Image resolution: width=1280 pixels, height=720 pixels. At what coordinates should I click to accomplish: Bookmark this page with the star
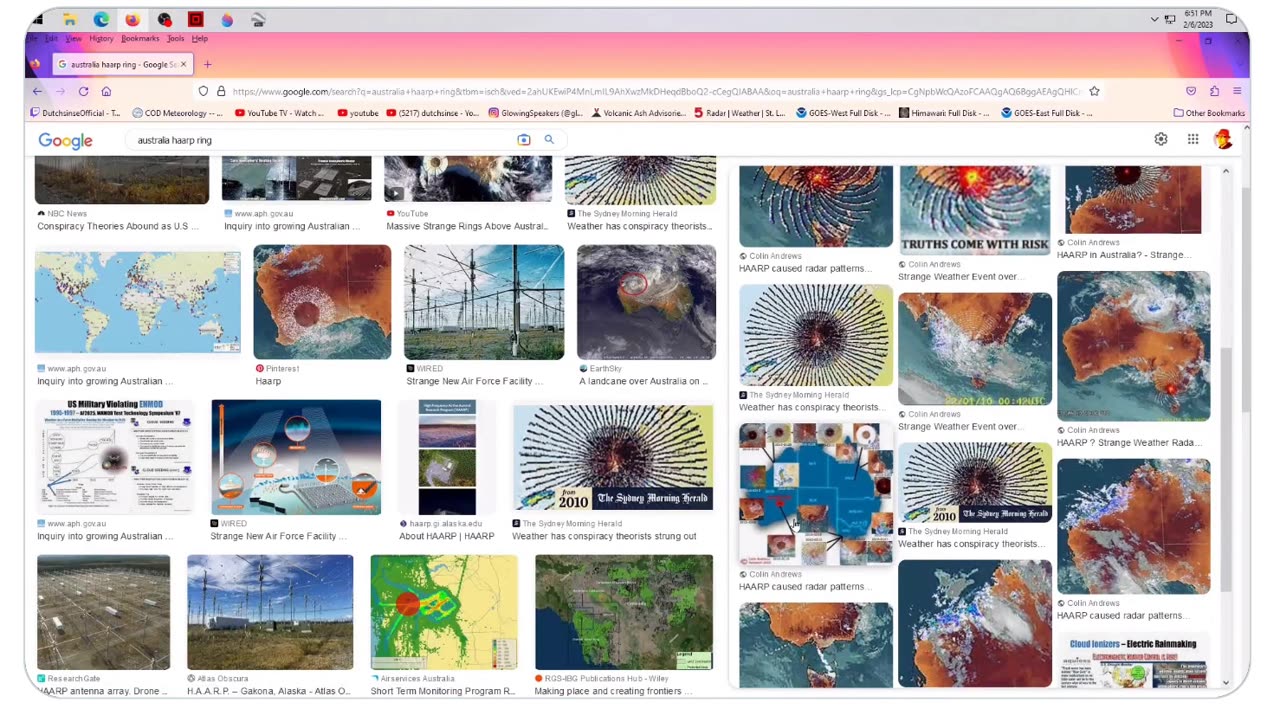[1094, 91]
